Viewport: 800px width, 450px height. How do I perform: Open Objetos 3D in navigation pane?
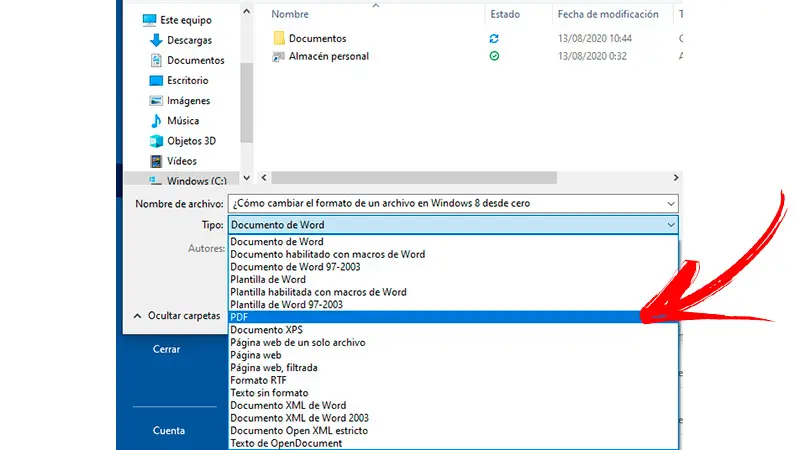coord(191,141)
